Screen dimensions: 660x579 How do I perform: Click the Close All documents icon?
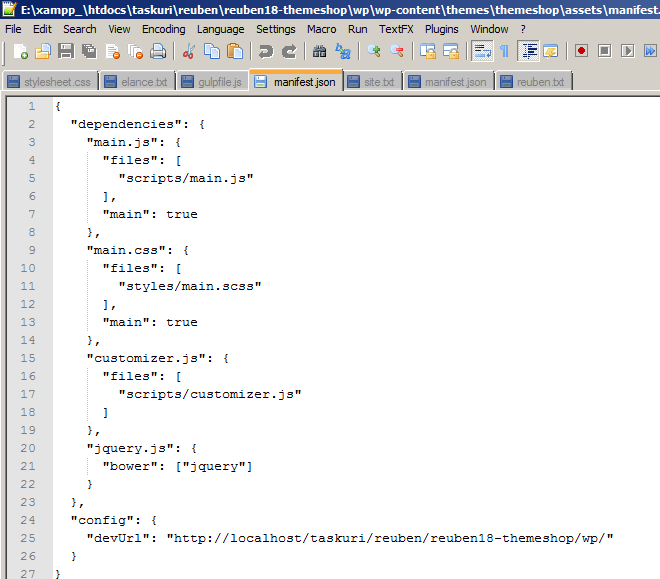[135, 51]
